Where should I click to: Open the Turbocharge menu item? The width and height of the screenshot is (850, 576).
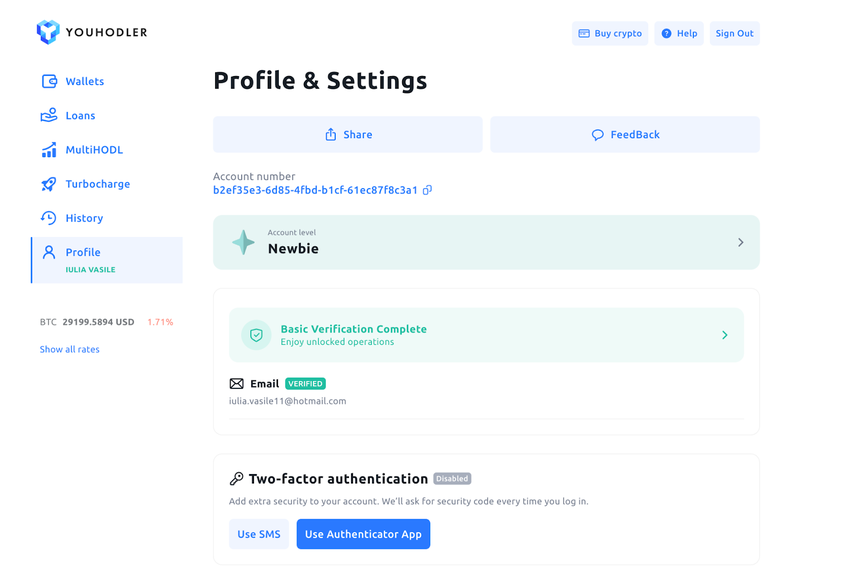tap(97, 184)
